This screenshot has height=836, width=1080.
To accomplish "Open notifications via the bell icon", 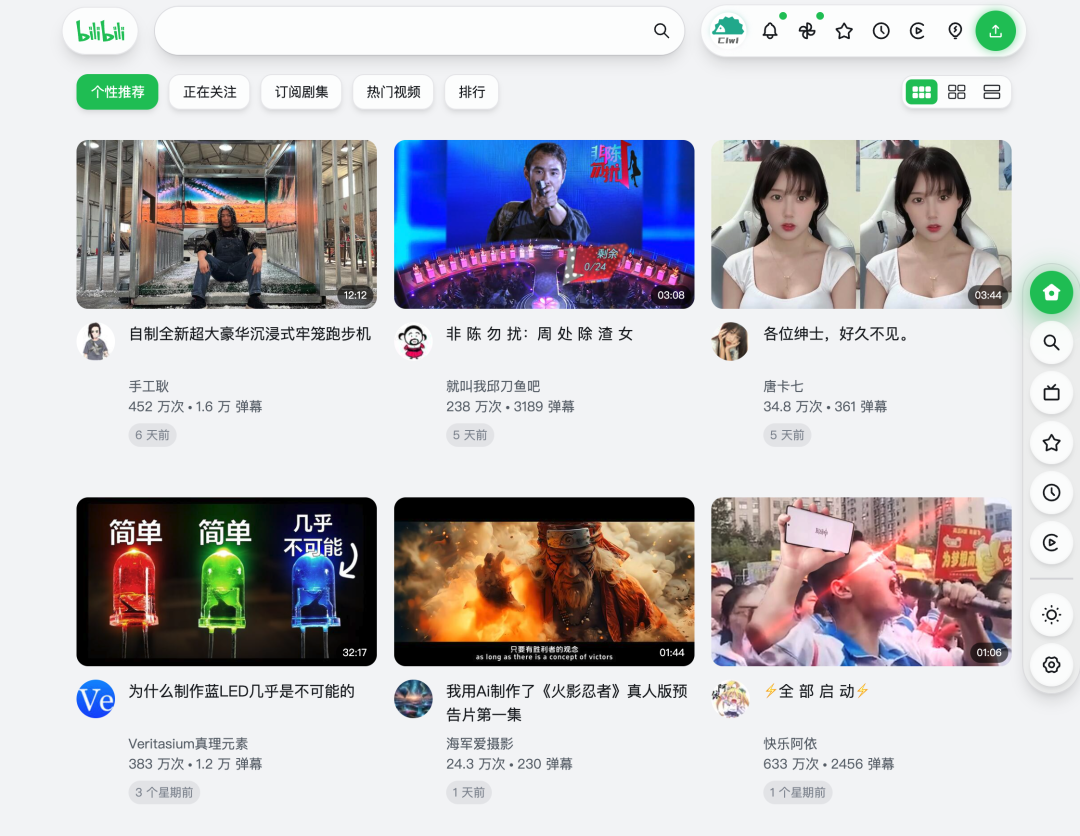I will point(770,31).
